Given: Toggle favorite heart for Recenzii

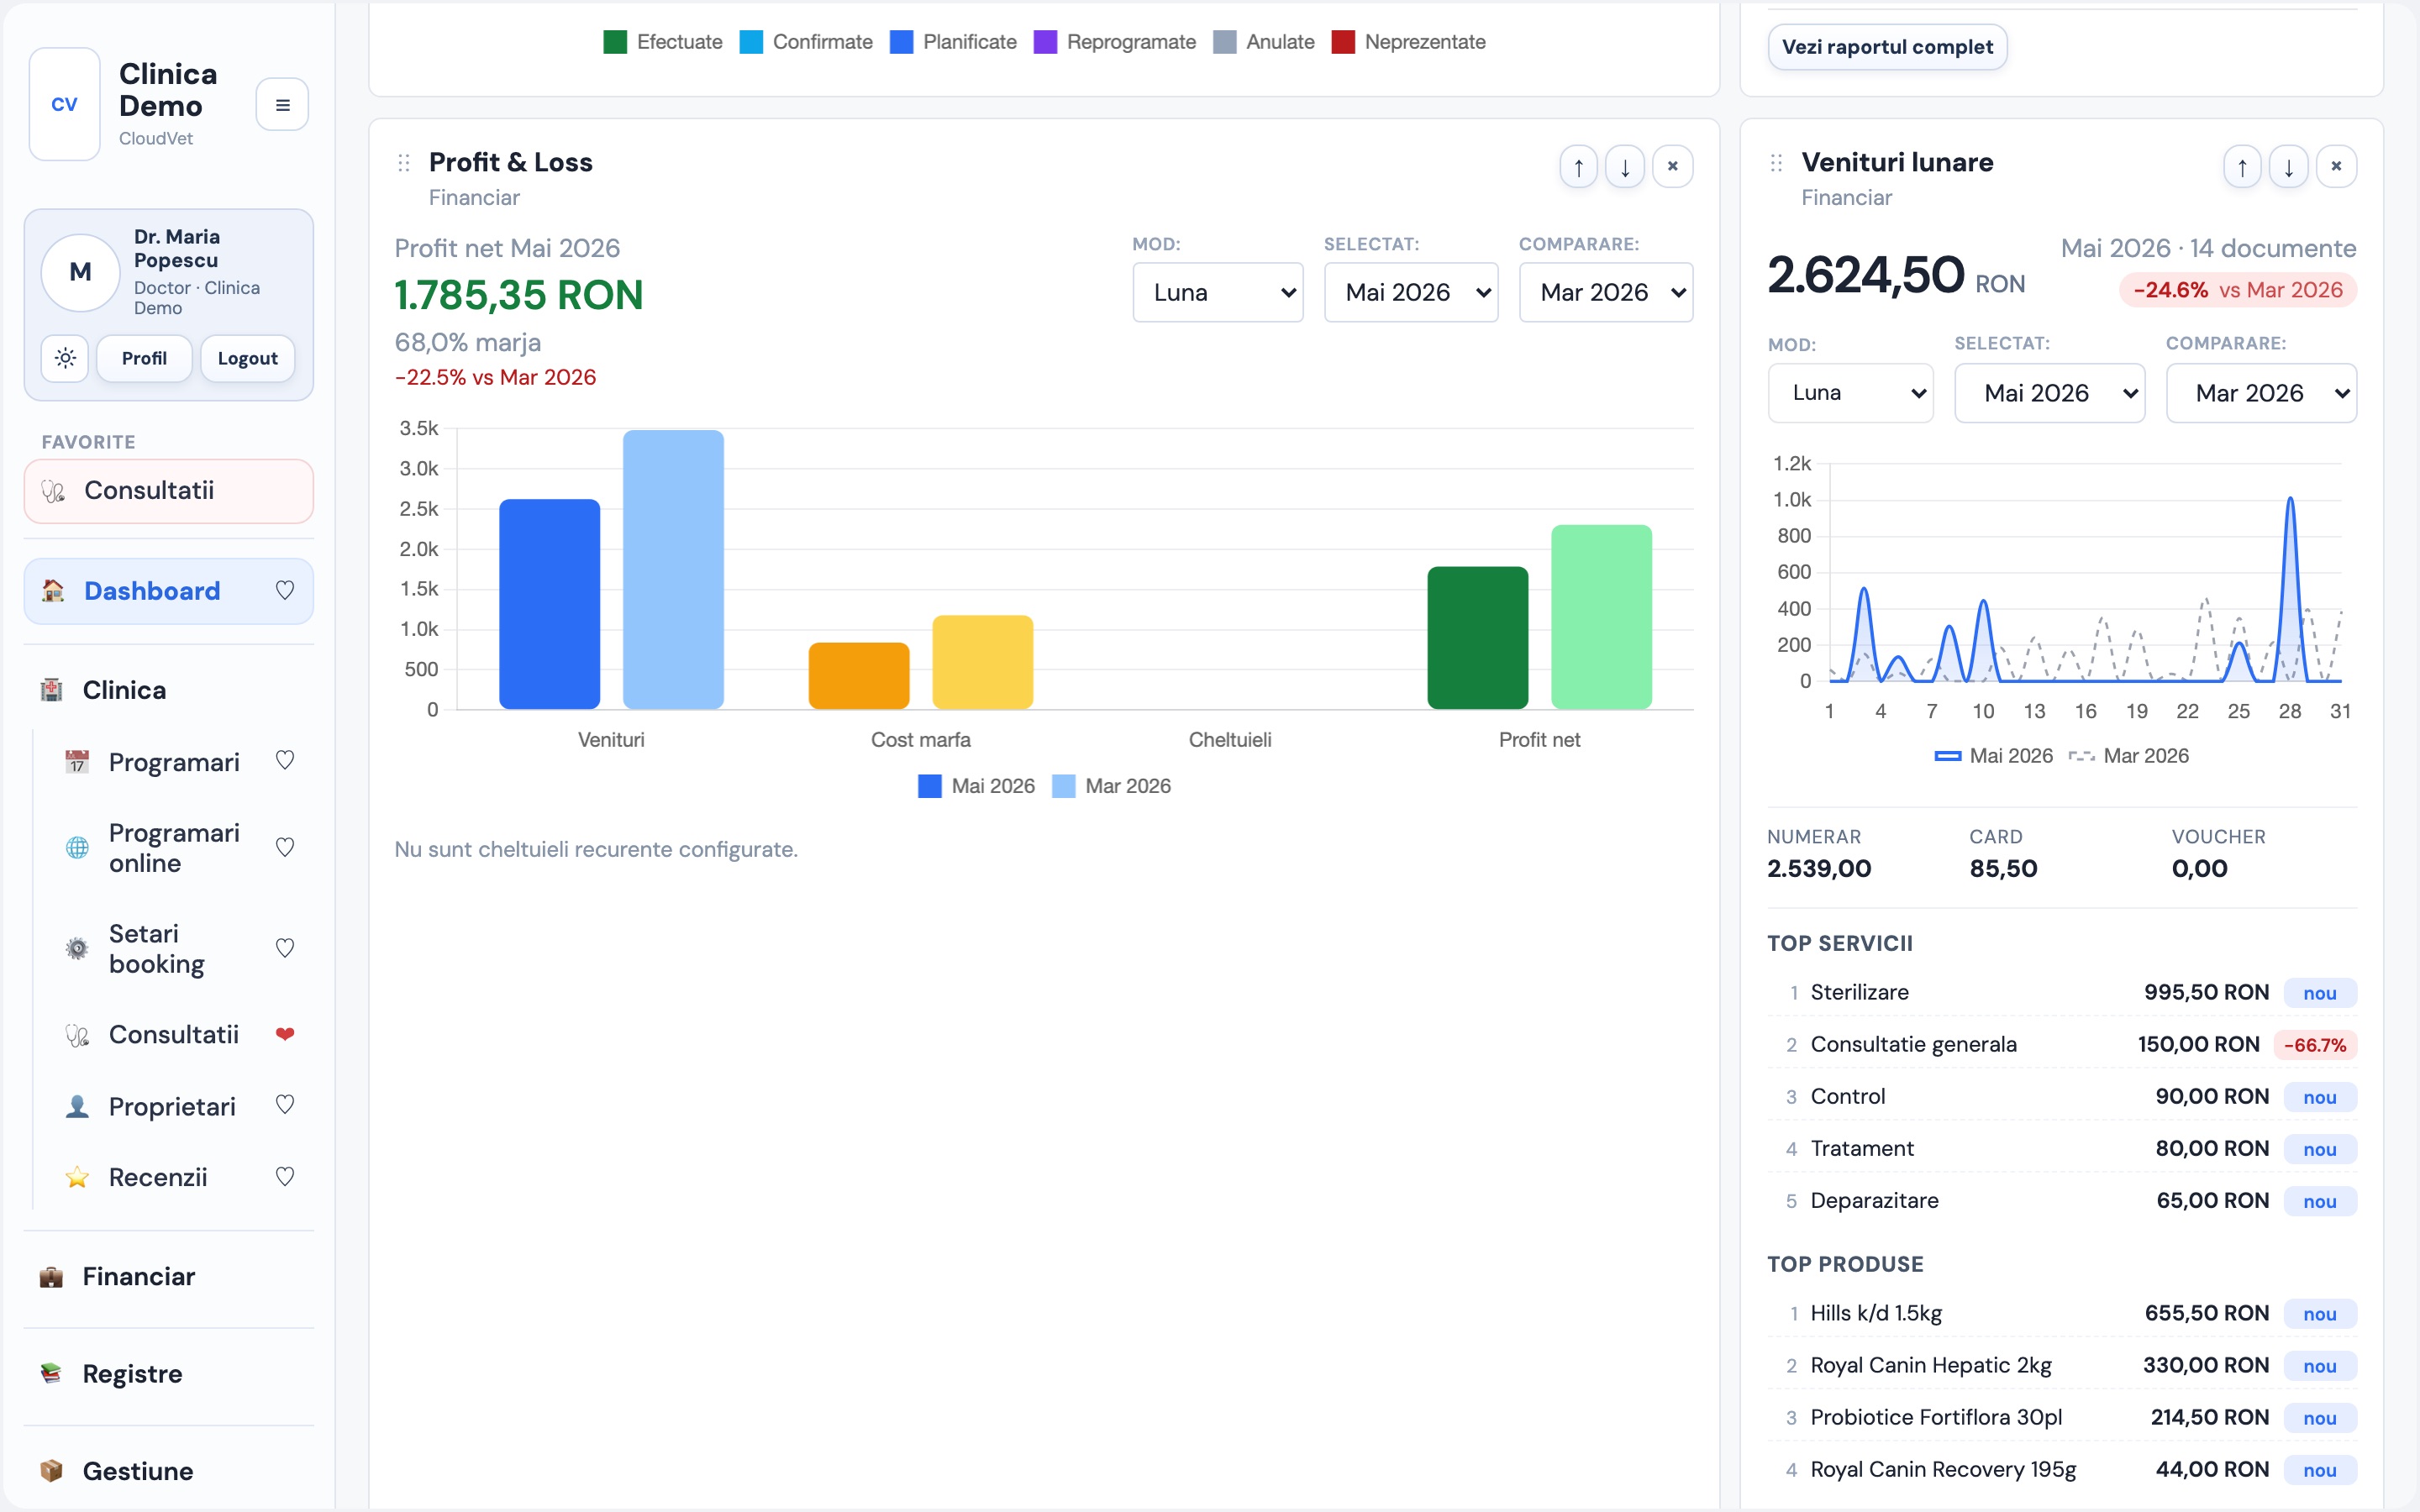Looking at the screenshot, I should [x=285, y=1177].
